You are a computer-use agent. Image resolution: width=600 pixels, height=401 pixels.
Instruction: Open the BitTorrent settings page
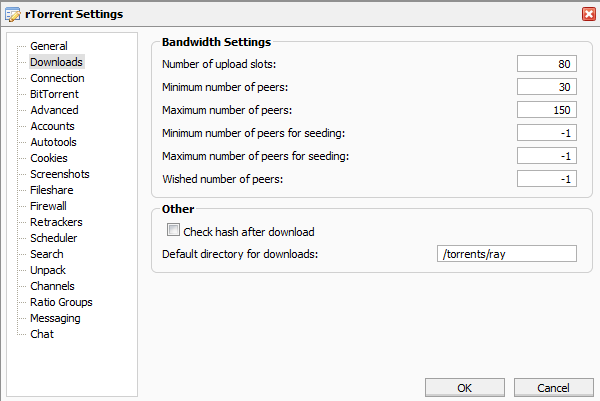[x=54, y=94]
